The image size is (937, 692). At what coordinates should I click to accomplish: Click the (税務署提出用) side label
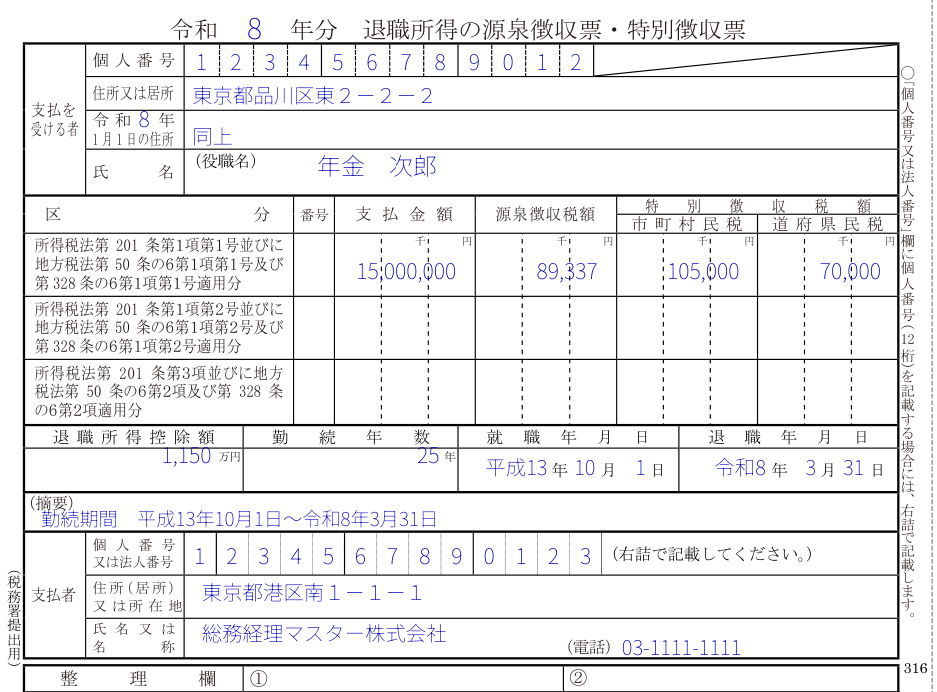14,617
